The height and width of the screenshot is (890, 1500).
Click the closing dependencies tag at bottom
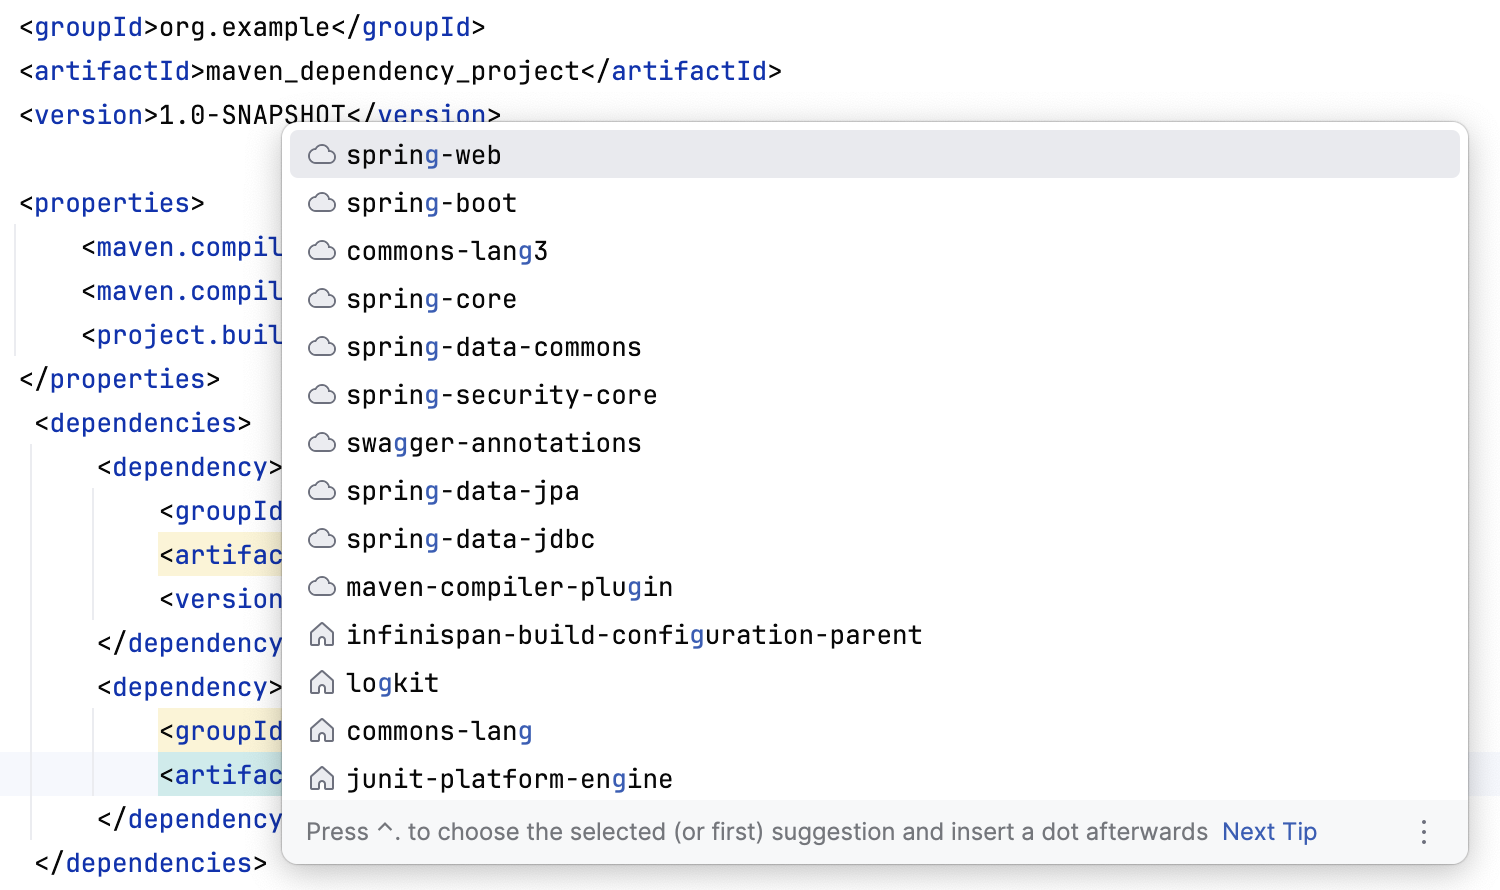click(151, 863)
